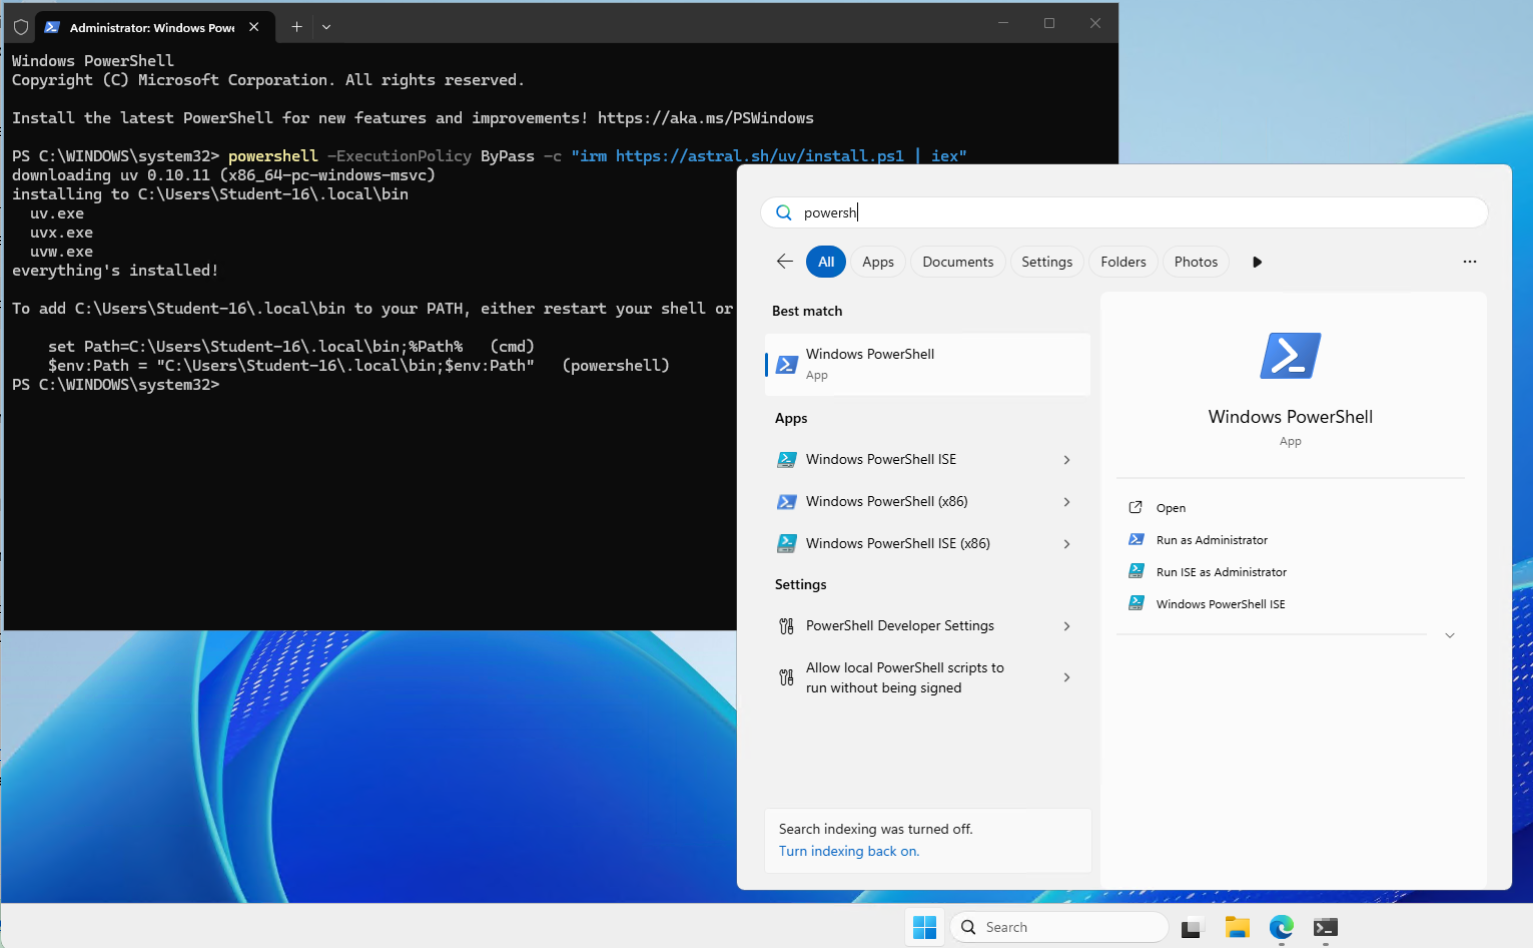The height and width of the screenshot is (948, 1533).
Task: Click the PowerShell Developer Settings tools icon
Action: click(x=787, y=627)
